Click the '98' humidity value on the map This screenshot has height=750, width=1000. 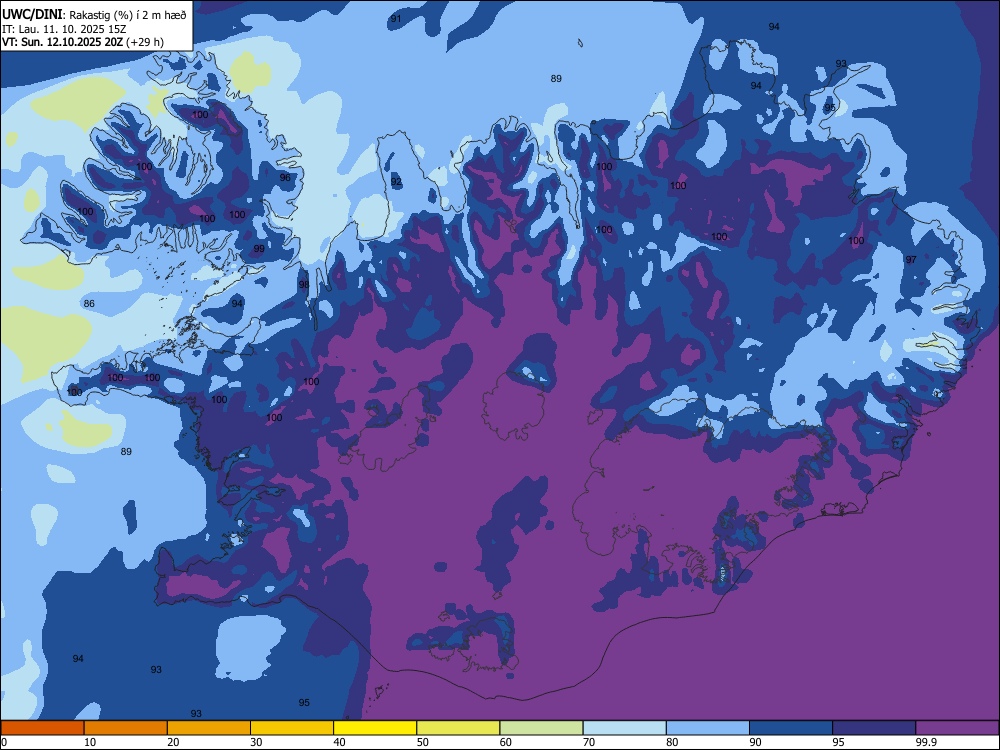click(x=304, y=284)
